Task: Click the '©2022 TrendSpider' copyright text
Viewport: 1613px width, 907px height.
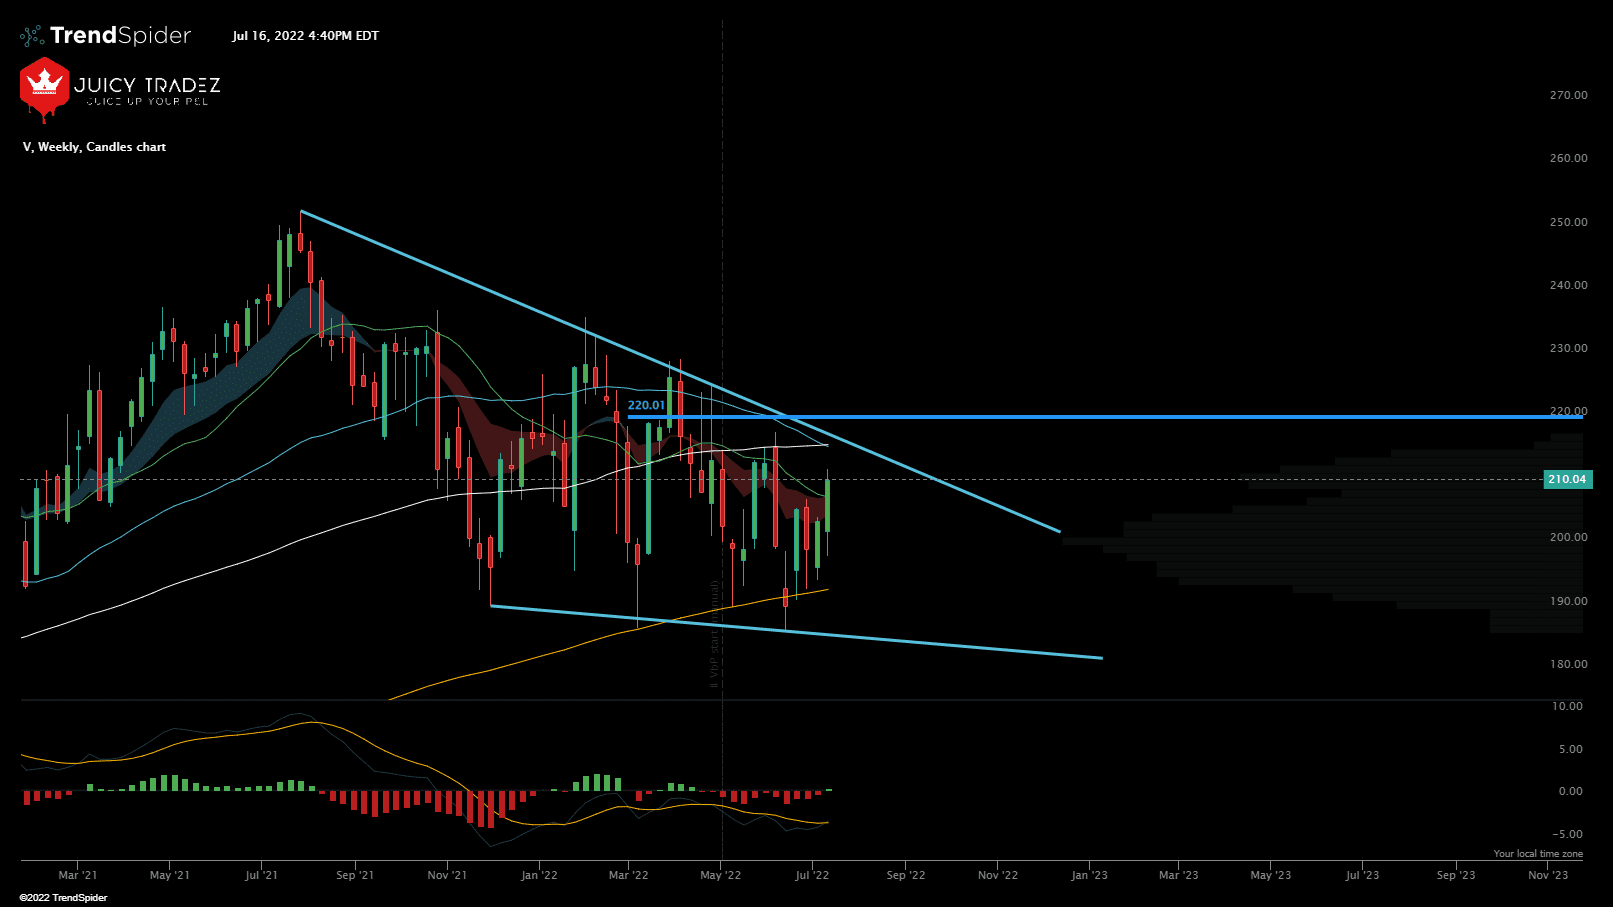Action: click(62, 896)
